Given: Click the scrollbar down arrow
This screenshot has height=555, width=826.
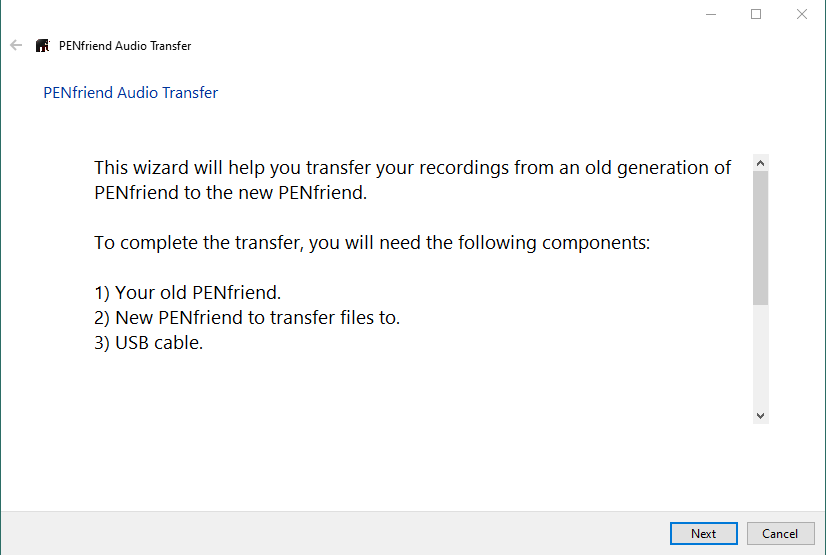Looking at the screenshot, I should point(760,415).
